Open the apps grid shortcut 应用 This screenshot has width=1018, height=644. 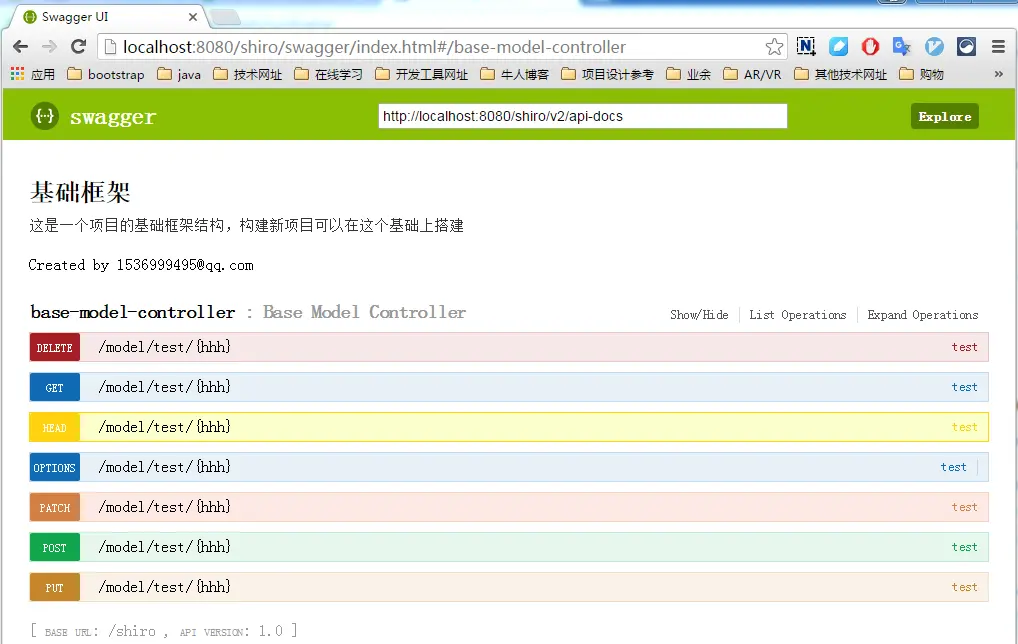(x=32, y=74)
